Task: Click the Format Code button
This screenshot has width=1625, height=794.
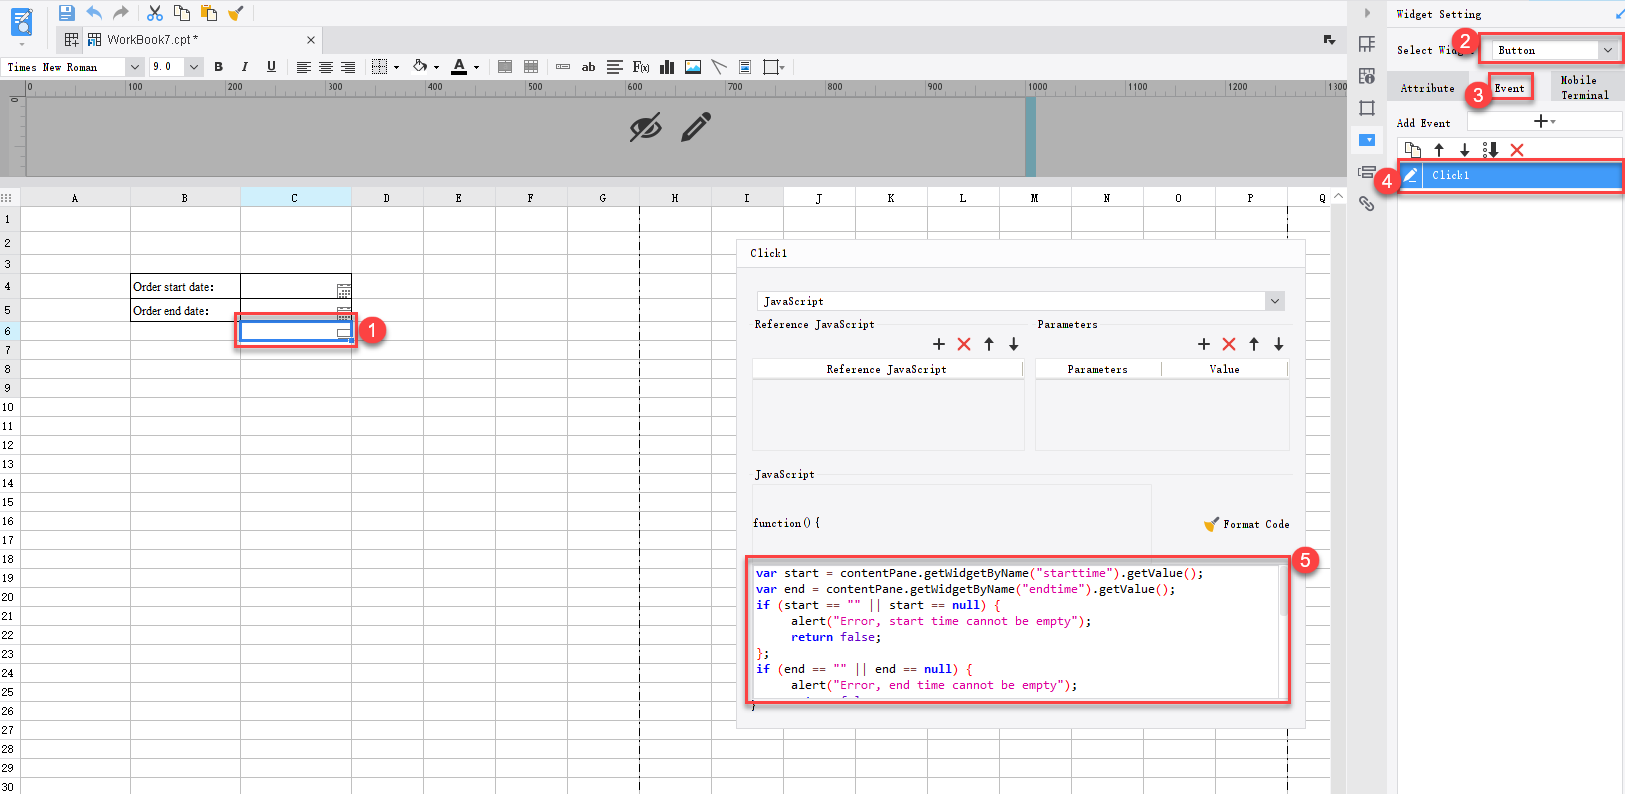Action: coord(1247,524)
